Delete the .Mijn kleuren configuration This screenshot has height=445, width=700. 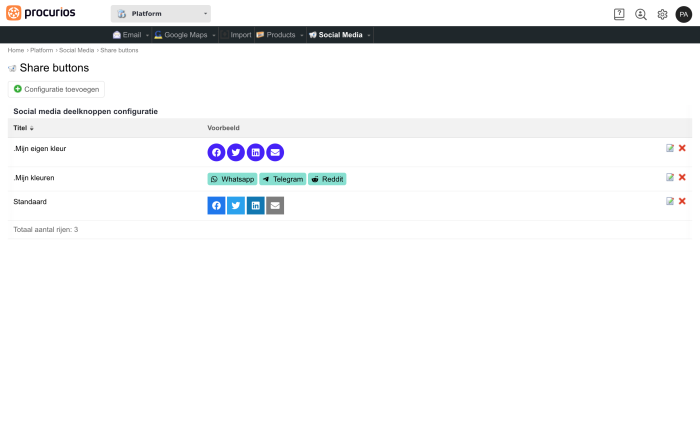coord(682,177)
